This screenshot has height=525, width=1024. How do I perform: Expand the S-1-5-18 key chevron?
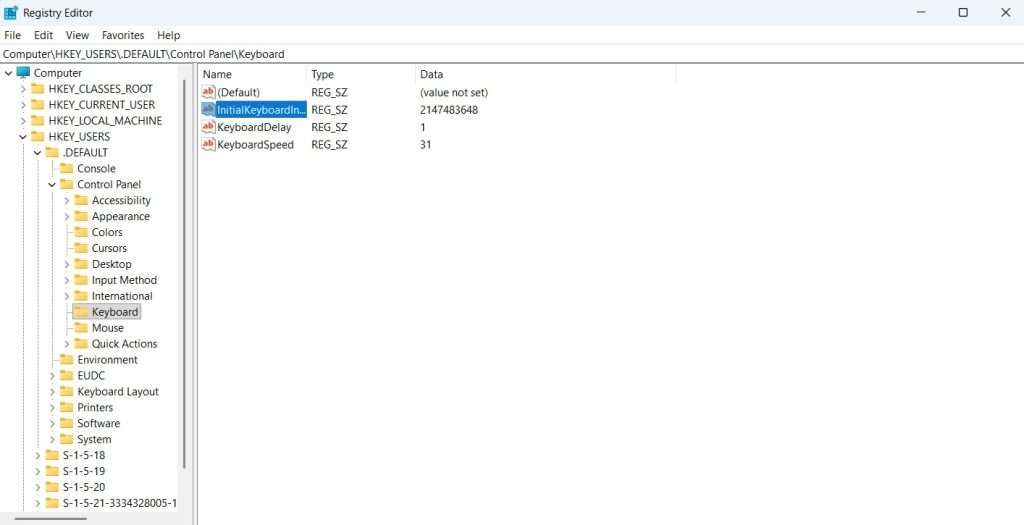(x=37, y=456)
